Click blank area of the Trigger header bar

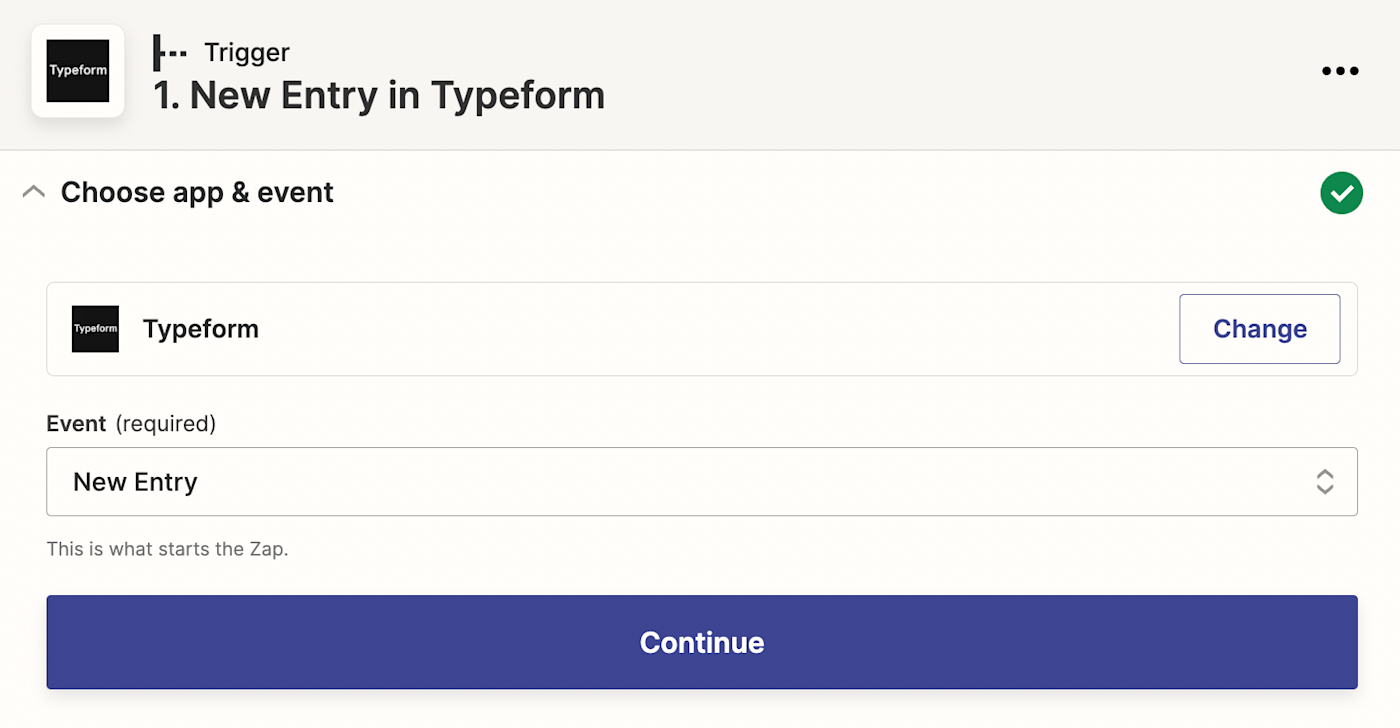pos(900,72)
